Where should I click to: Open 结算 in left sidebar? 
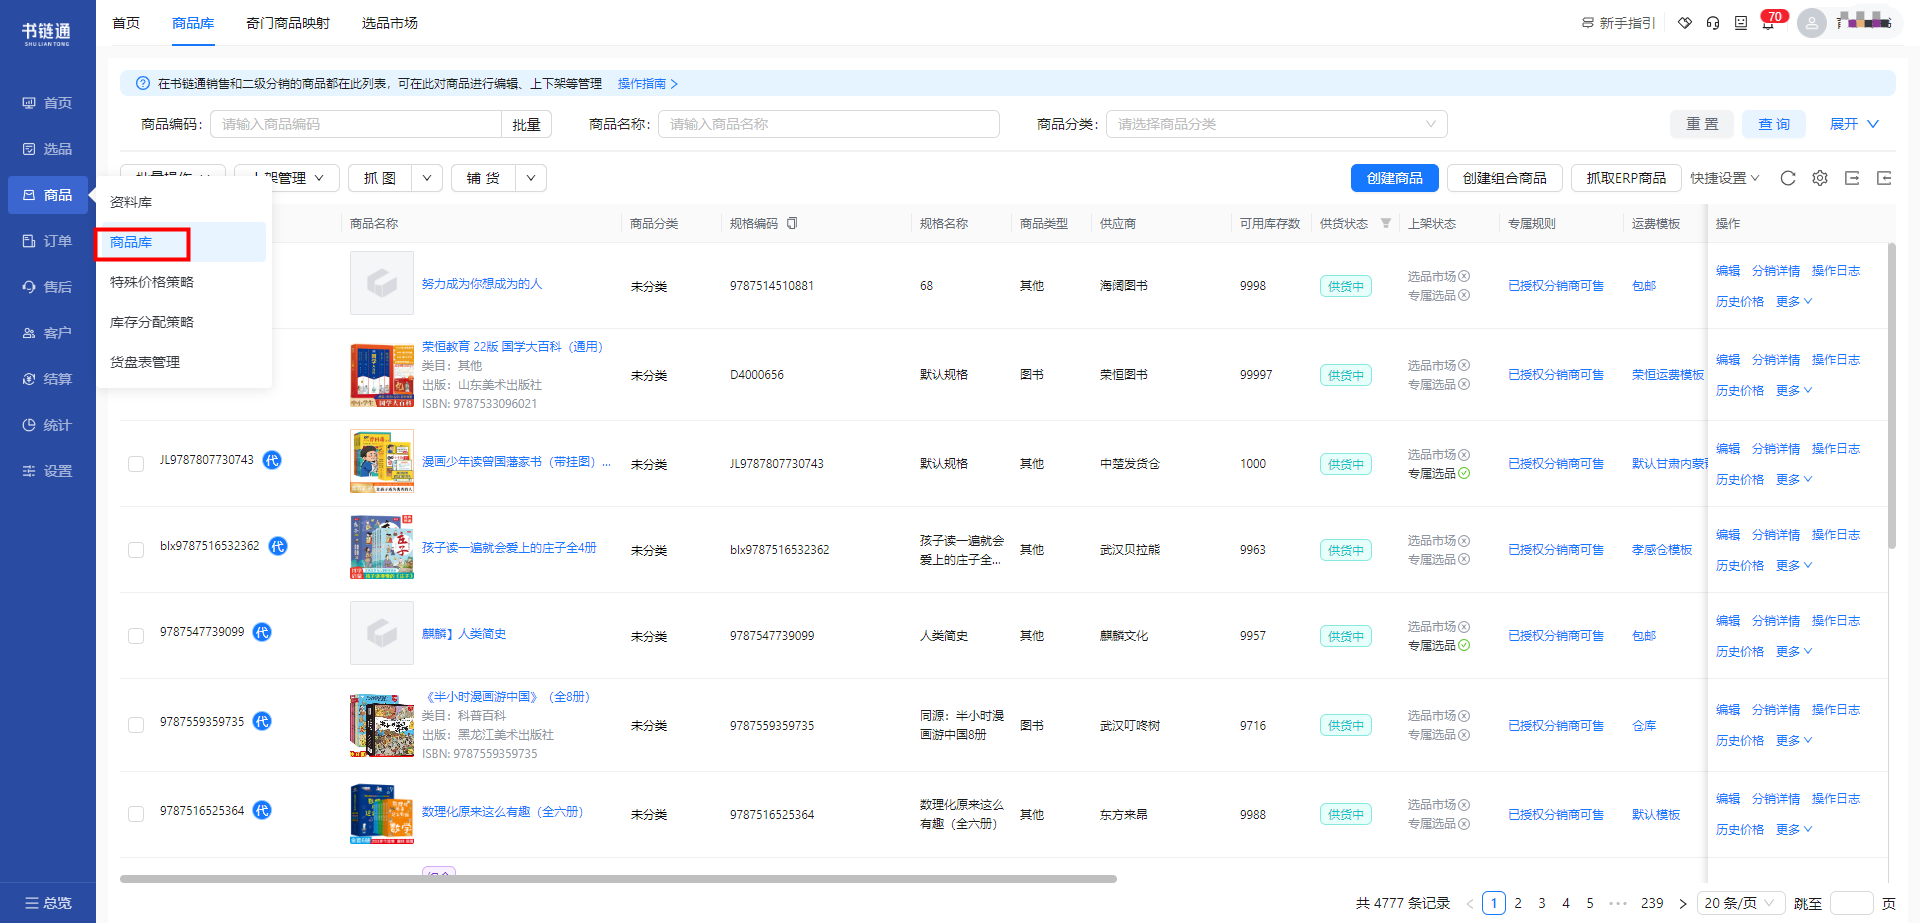click(48, 379)
